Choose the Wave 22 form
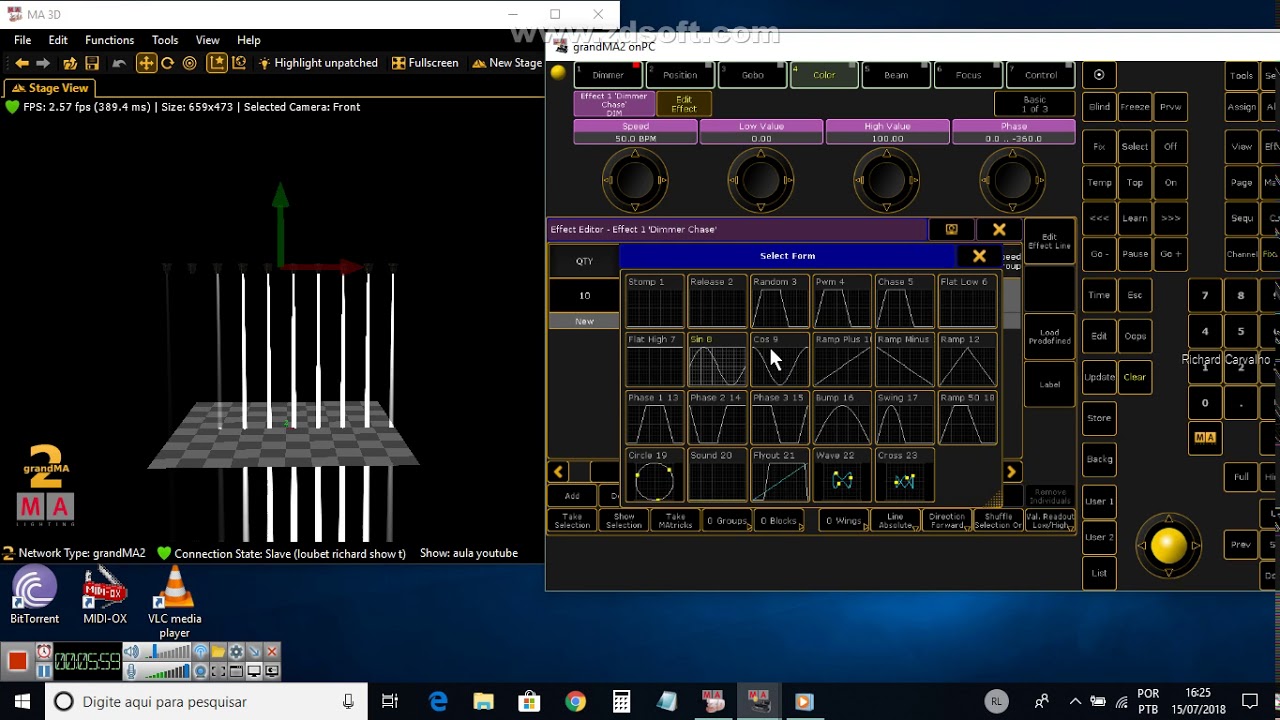This screenshot has width=1280, height=720. (842, 476)
